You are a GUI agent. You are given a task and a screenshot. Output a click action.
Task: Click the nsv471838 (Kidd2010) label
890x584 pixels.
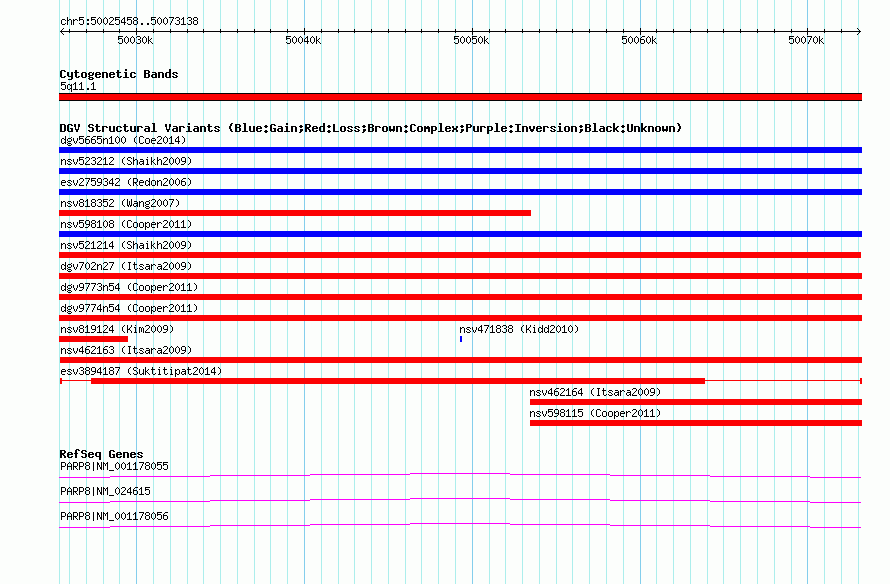[x=519, y=329]
